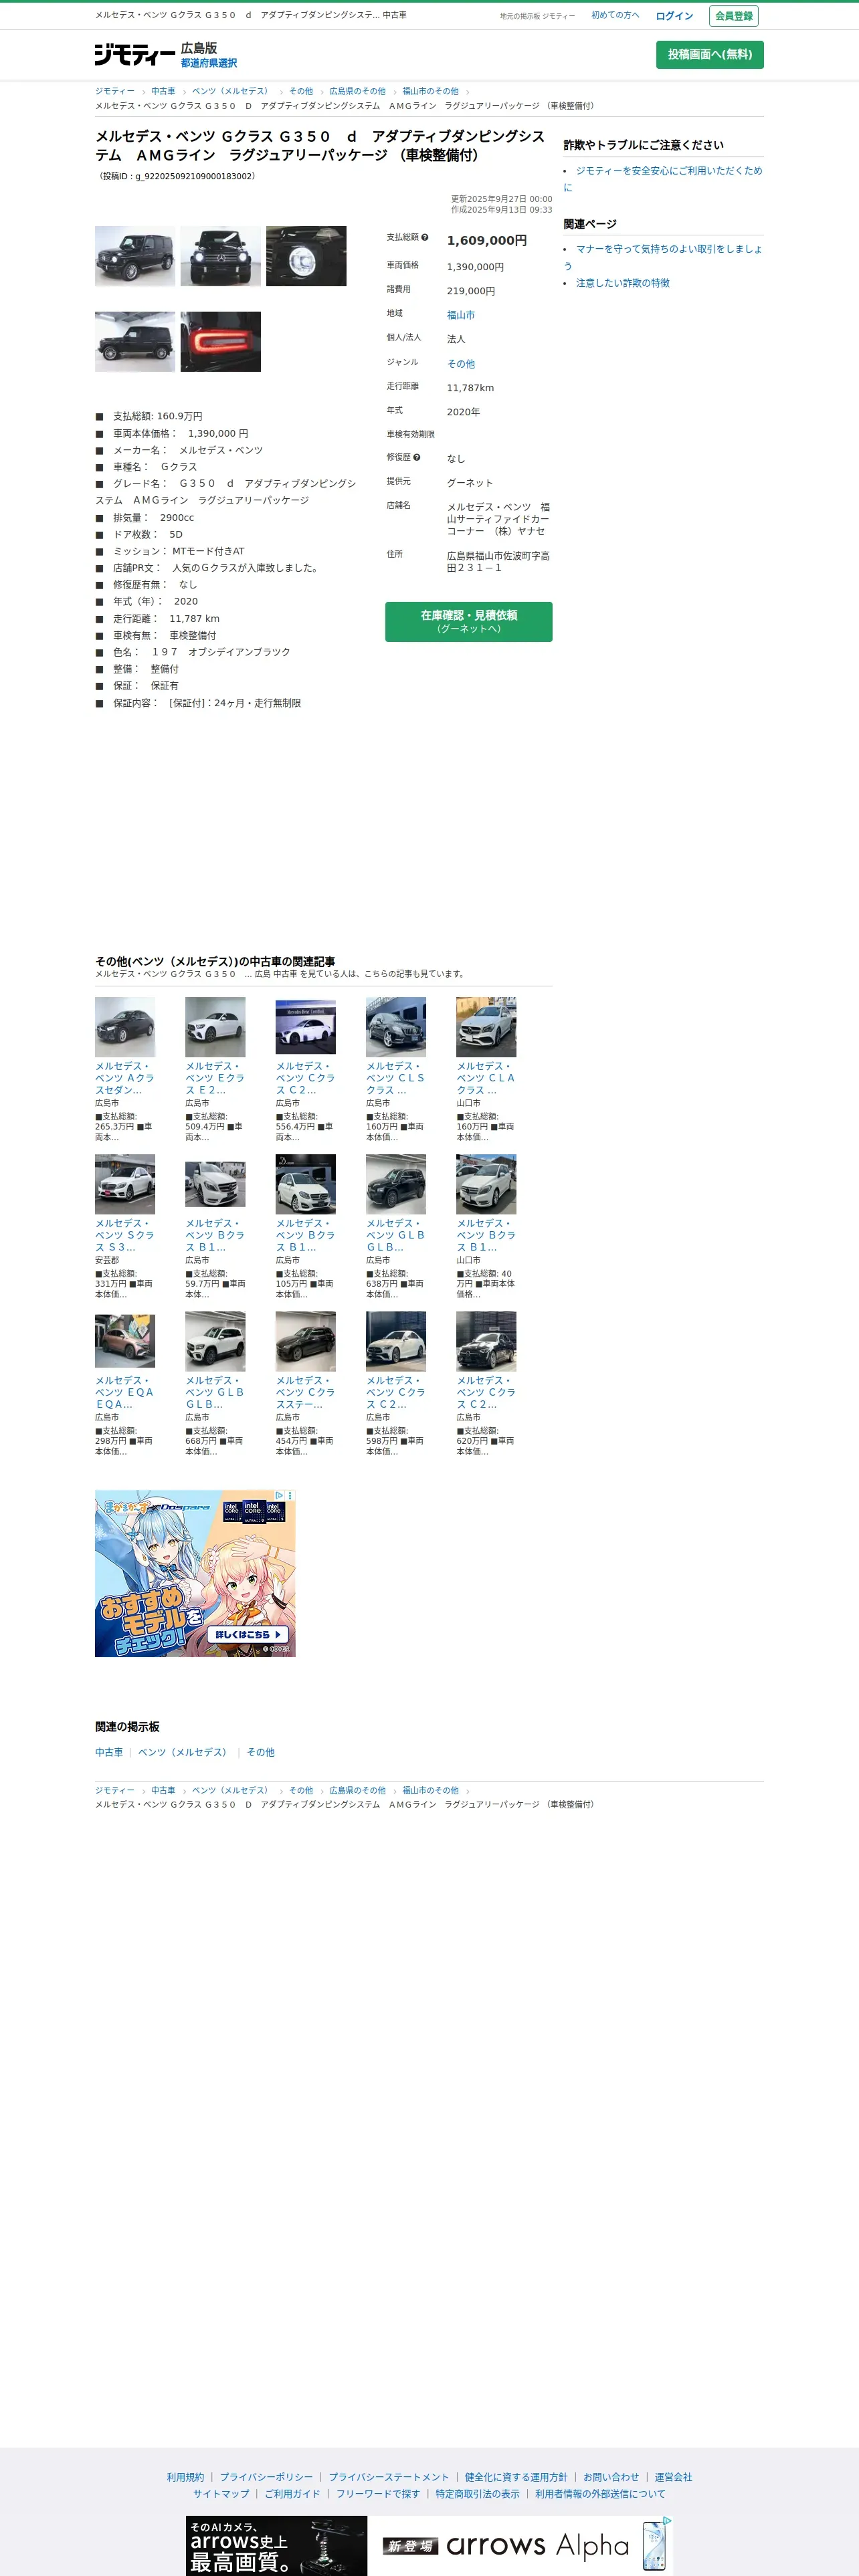Click the help icon beside 支払総額

(x=425, y=237)
